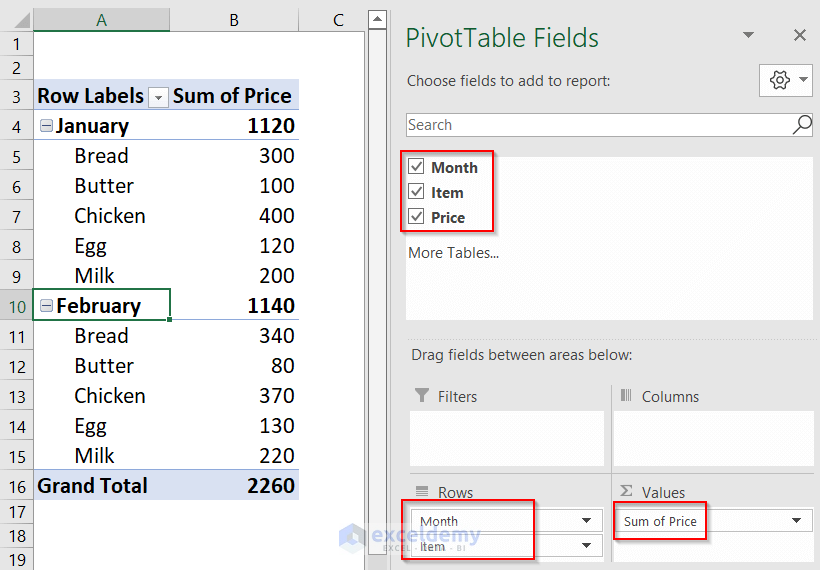Click the search magnifier icon in fields pane
820x570 pixels.
tap(802, 125)
